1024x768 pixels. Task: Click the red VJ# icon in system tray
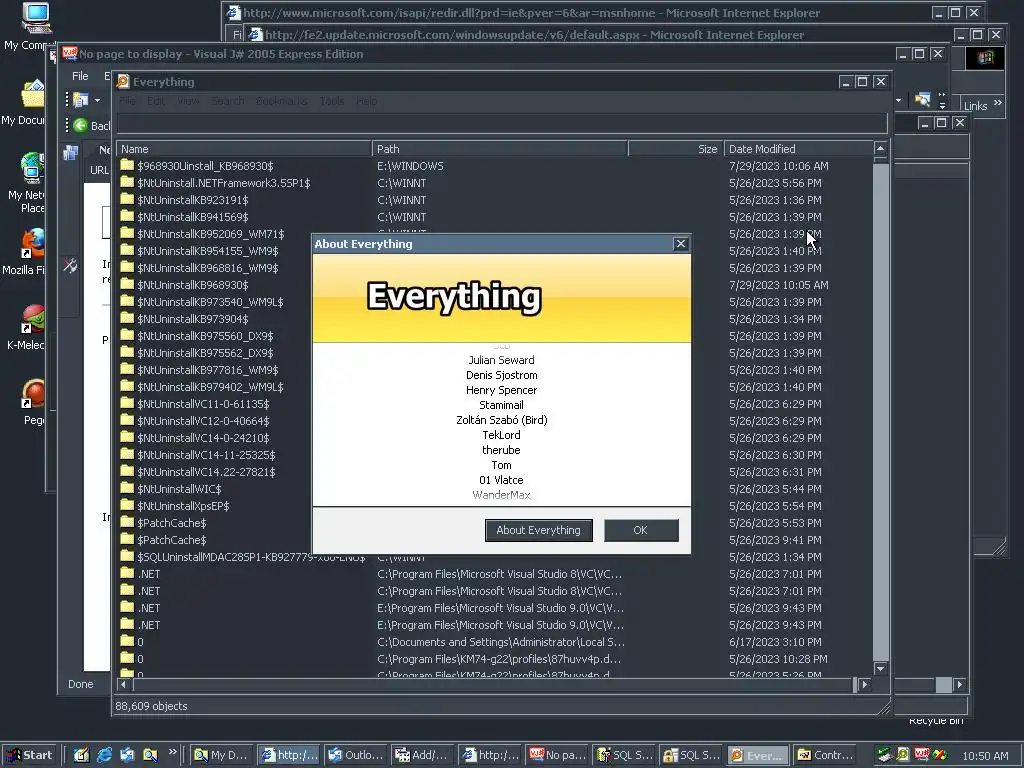pos(921,755)
